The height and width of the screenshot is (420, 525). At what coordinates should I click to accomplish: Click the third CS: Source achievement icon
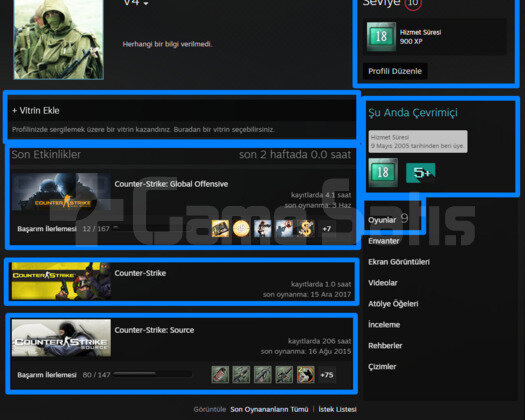coord(263,374)
